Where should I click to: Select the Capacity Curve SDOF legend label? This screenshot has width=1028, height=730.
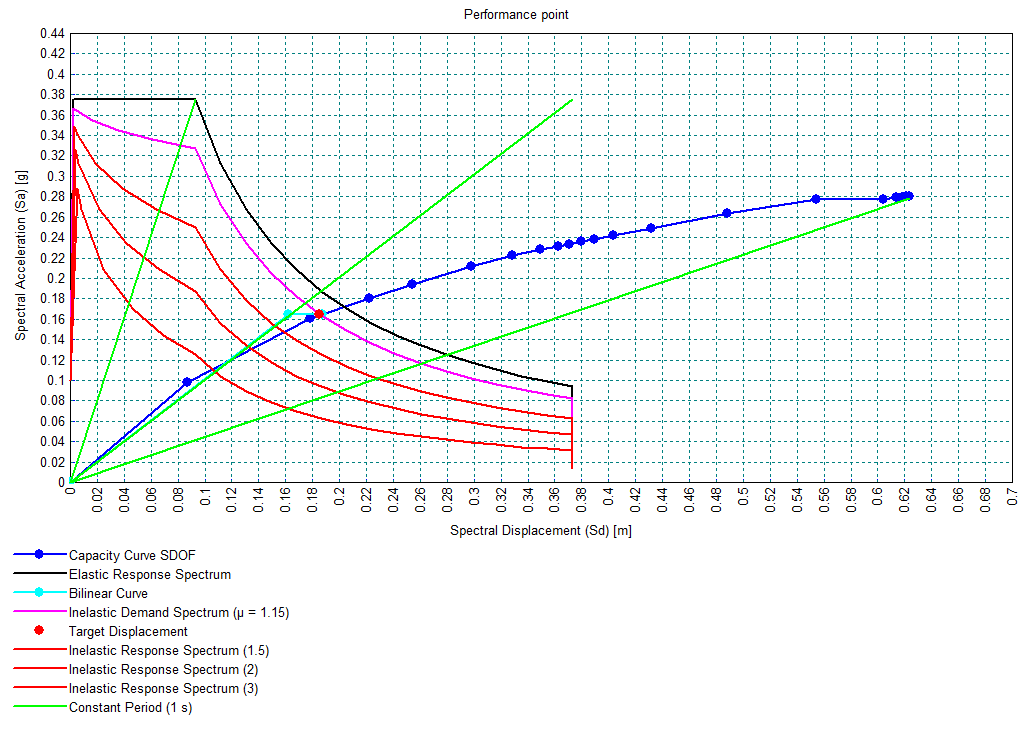pos(132,555)
